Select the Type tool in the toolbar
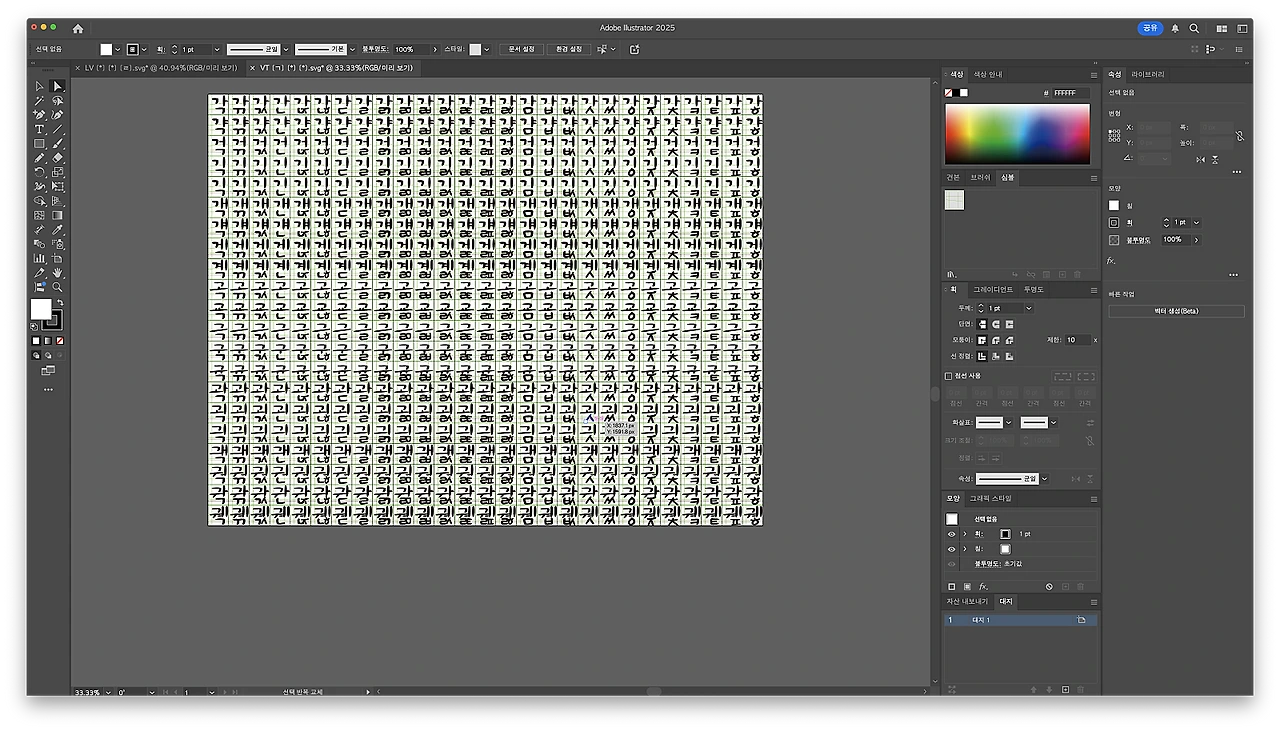This screenshot has width=1280, height=731. point(38,128)
